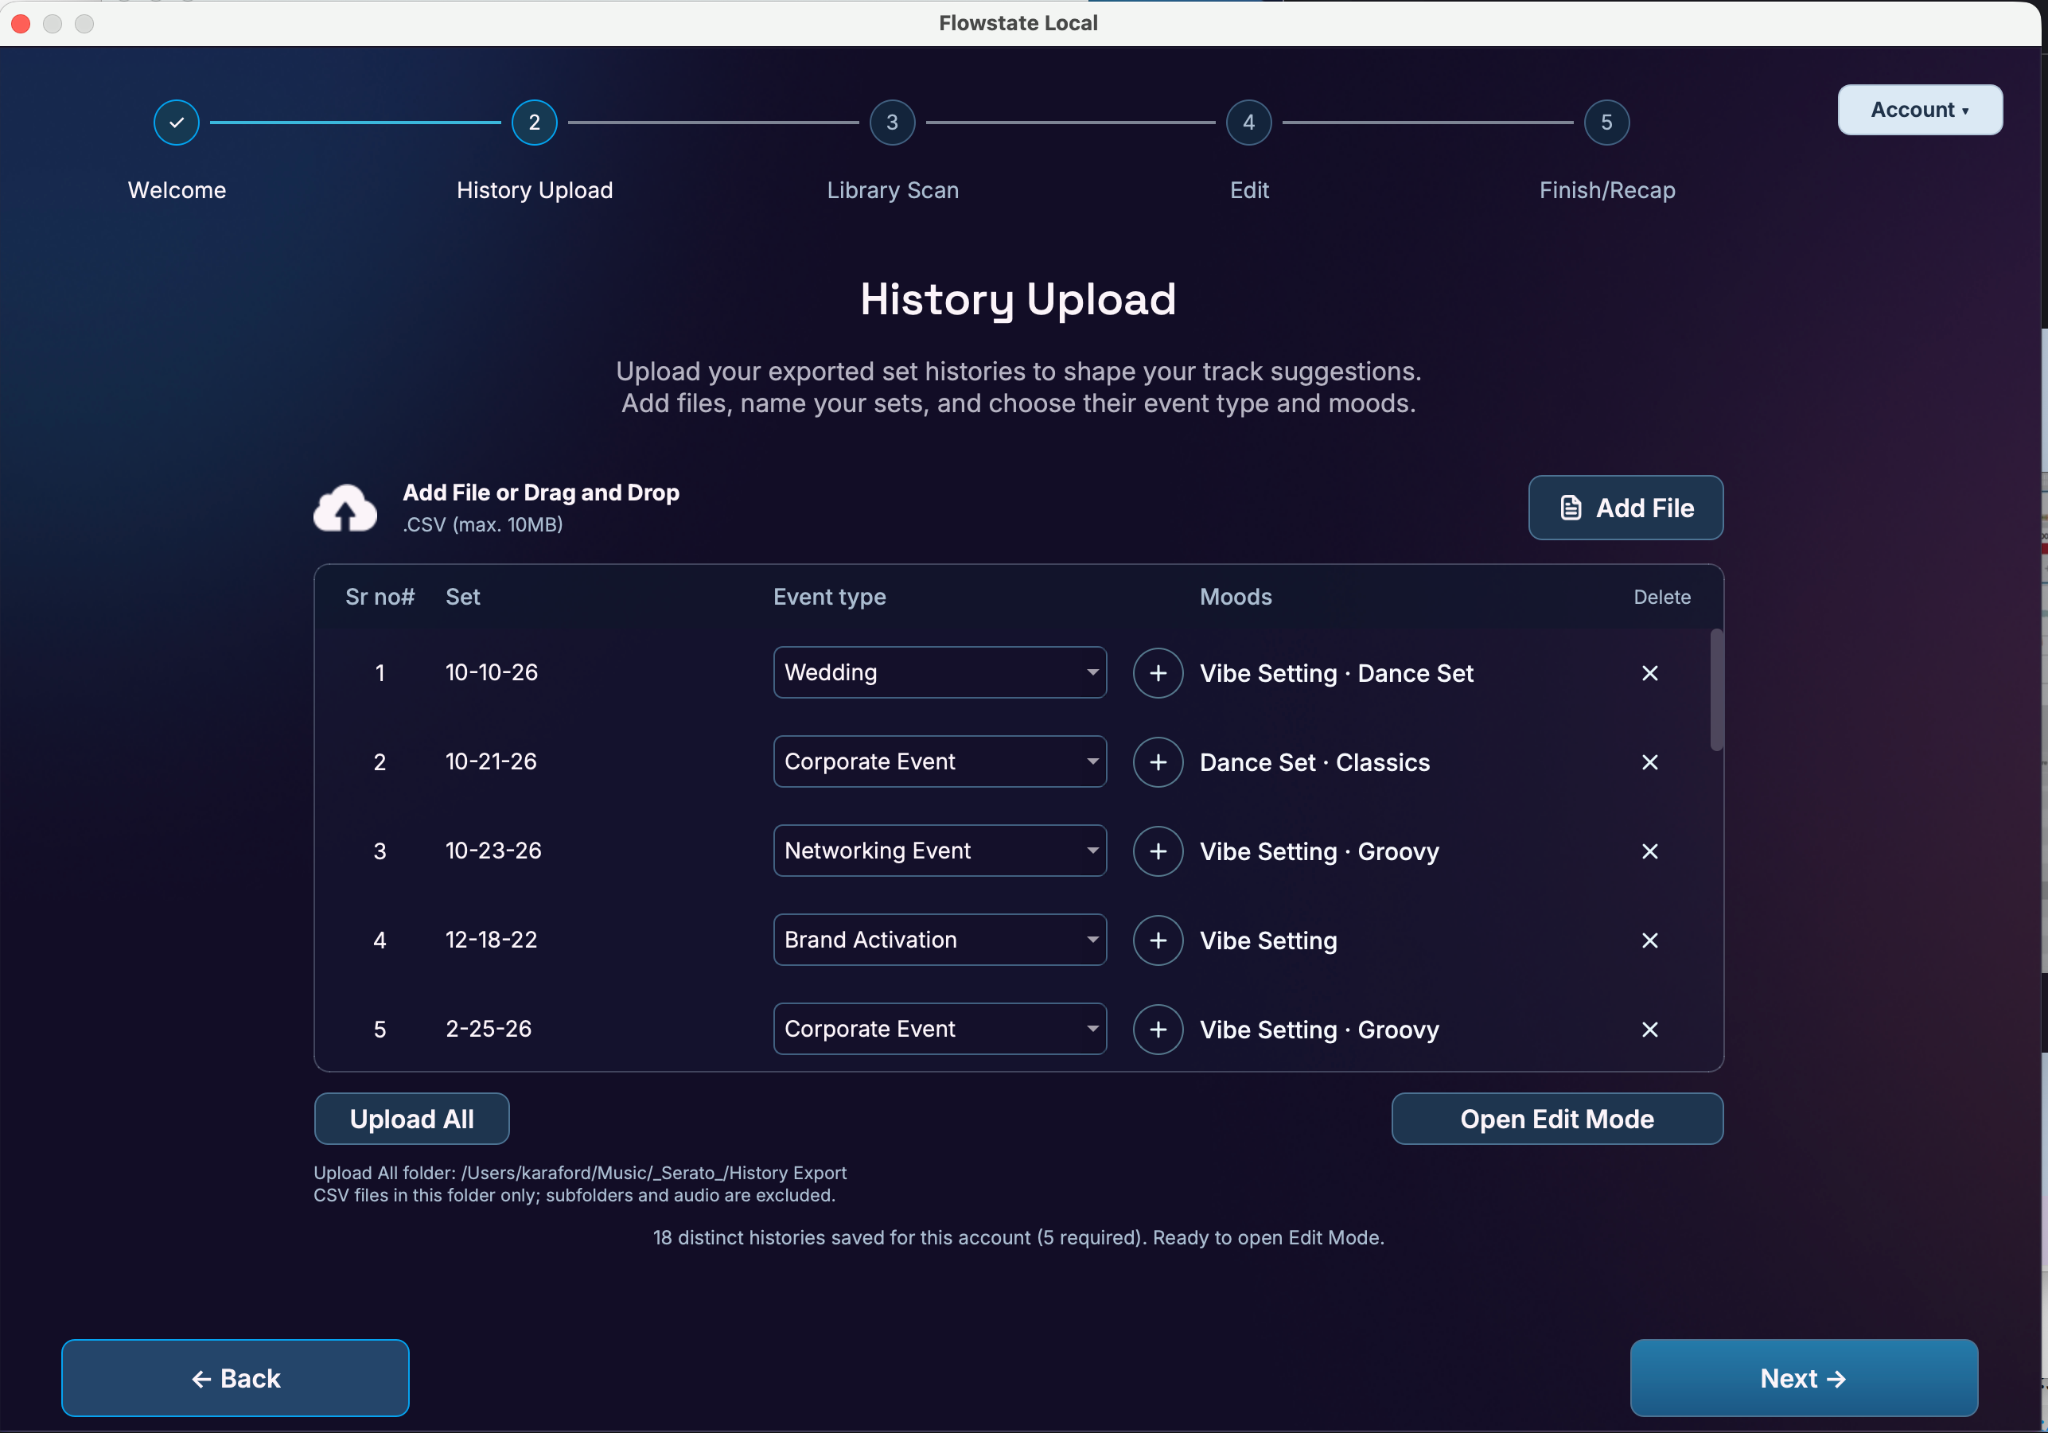
Task: Open the Brand Activation dropdown
Action: [x=940, y=939]
